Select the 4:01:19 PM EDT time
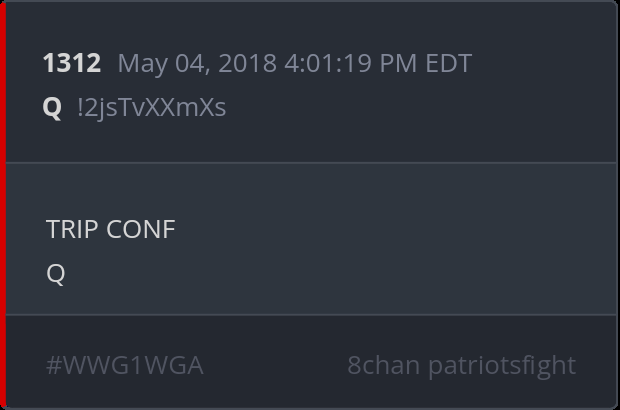 tap(378, 63)
